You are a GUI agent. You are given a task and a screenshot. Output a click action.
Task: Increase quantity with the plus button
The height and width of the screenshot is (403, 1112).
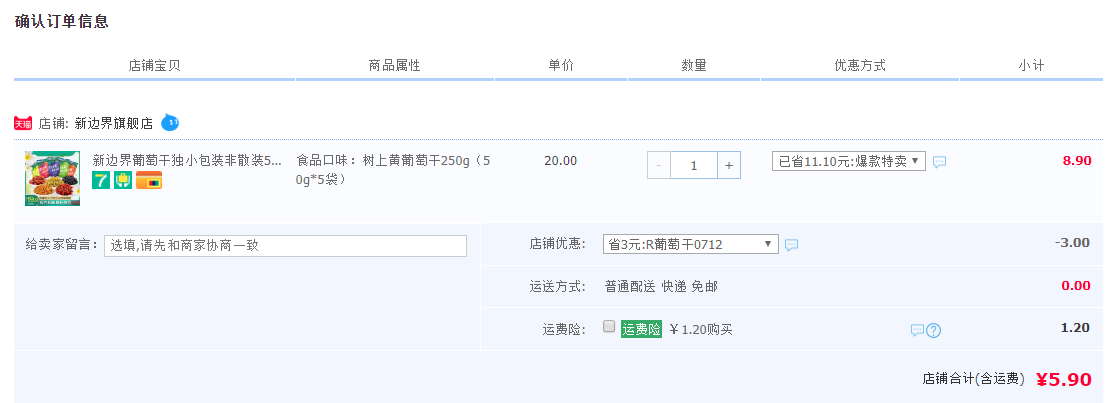coord(729,165)
